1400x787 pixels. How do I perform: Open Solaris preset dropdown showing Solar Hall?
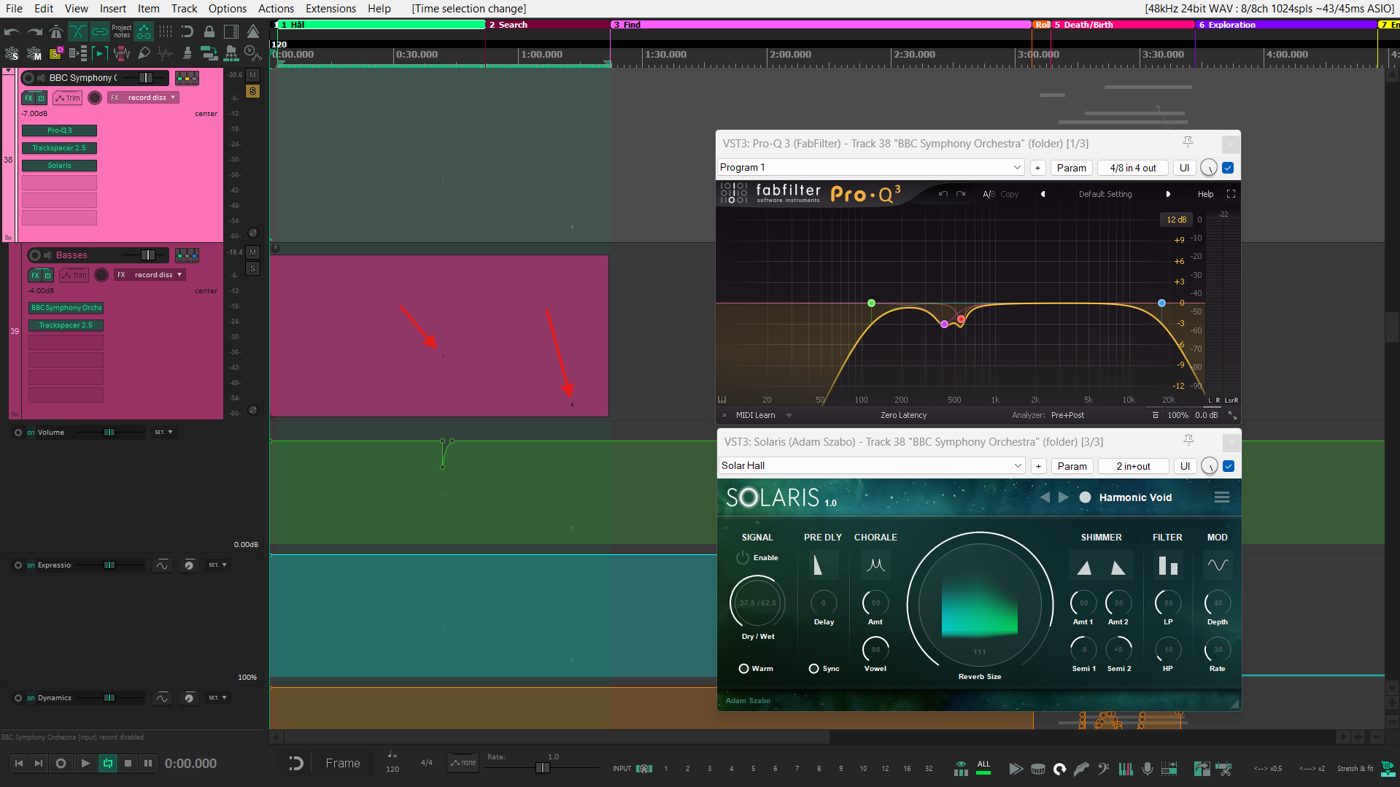(871, 466)
